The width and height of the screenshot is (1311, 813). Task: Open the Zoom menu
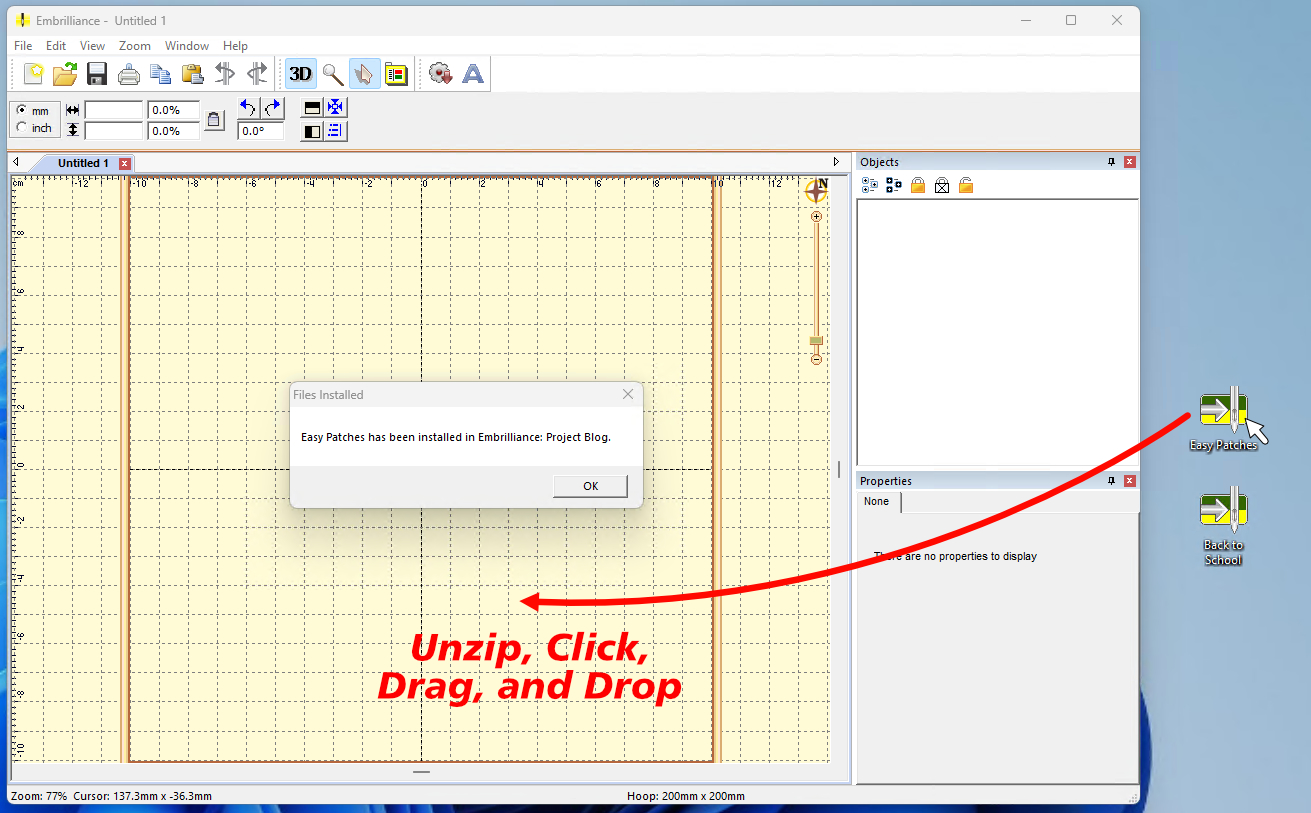pyautogui.click(x=134, y=46)
